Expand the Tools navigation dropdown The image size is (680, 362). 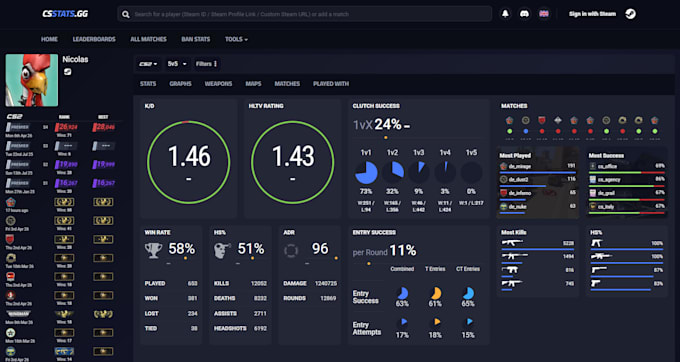tap(236, 39)
